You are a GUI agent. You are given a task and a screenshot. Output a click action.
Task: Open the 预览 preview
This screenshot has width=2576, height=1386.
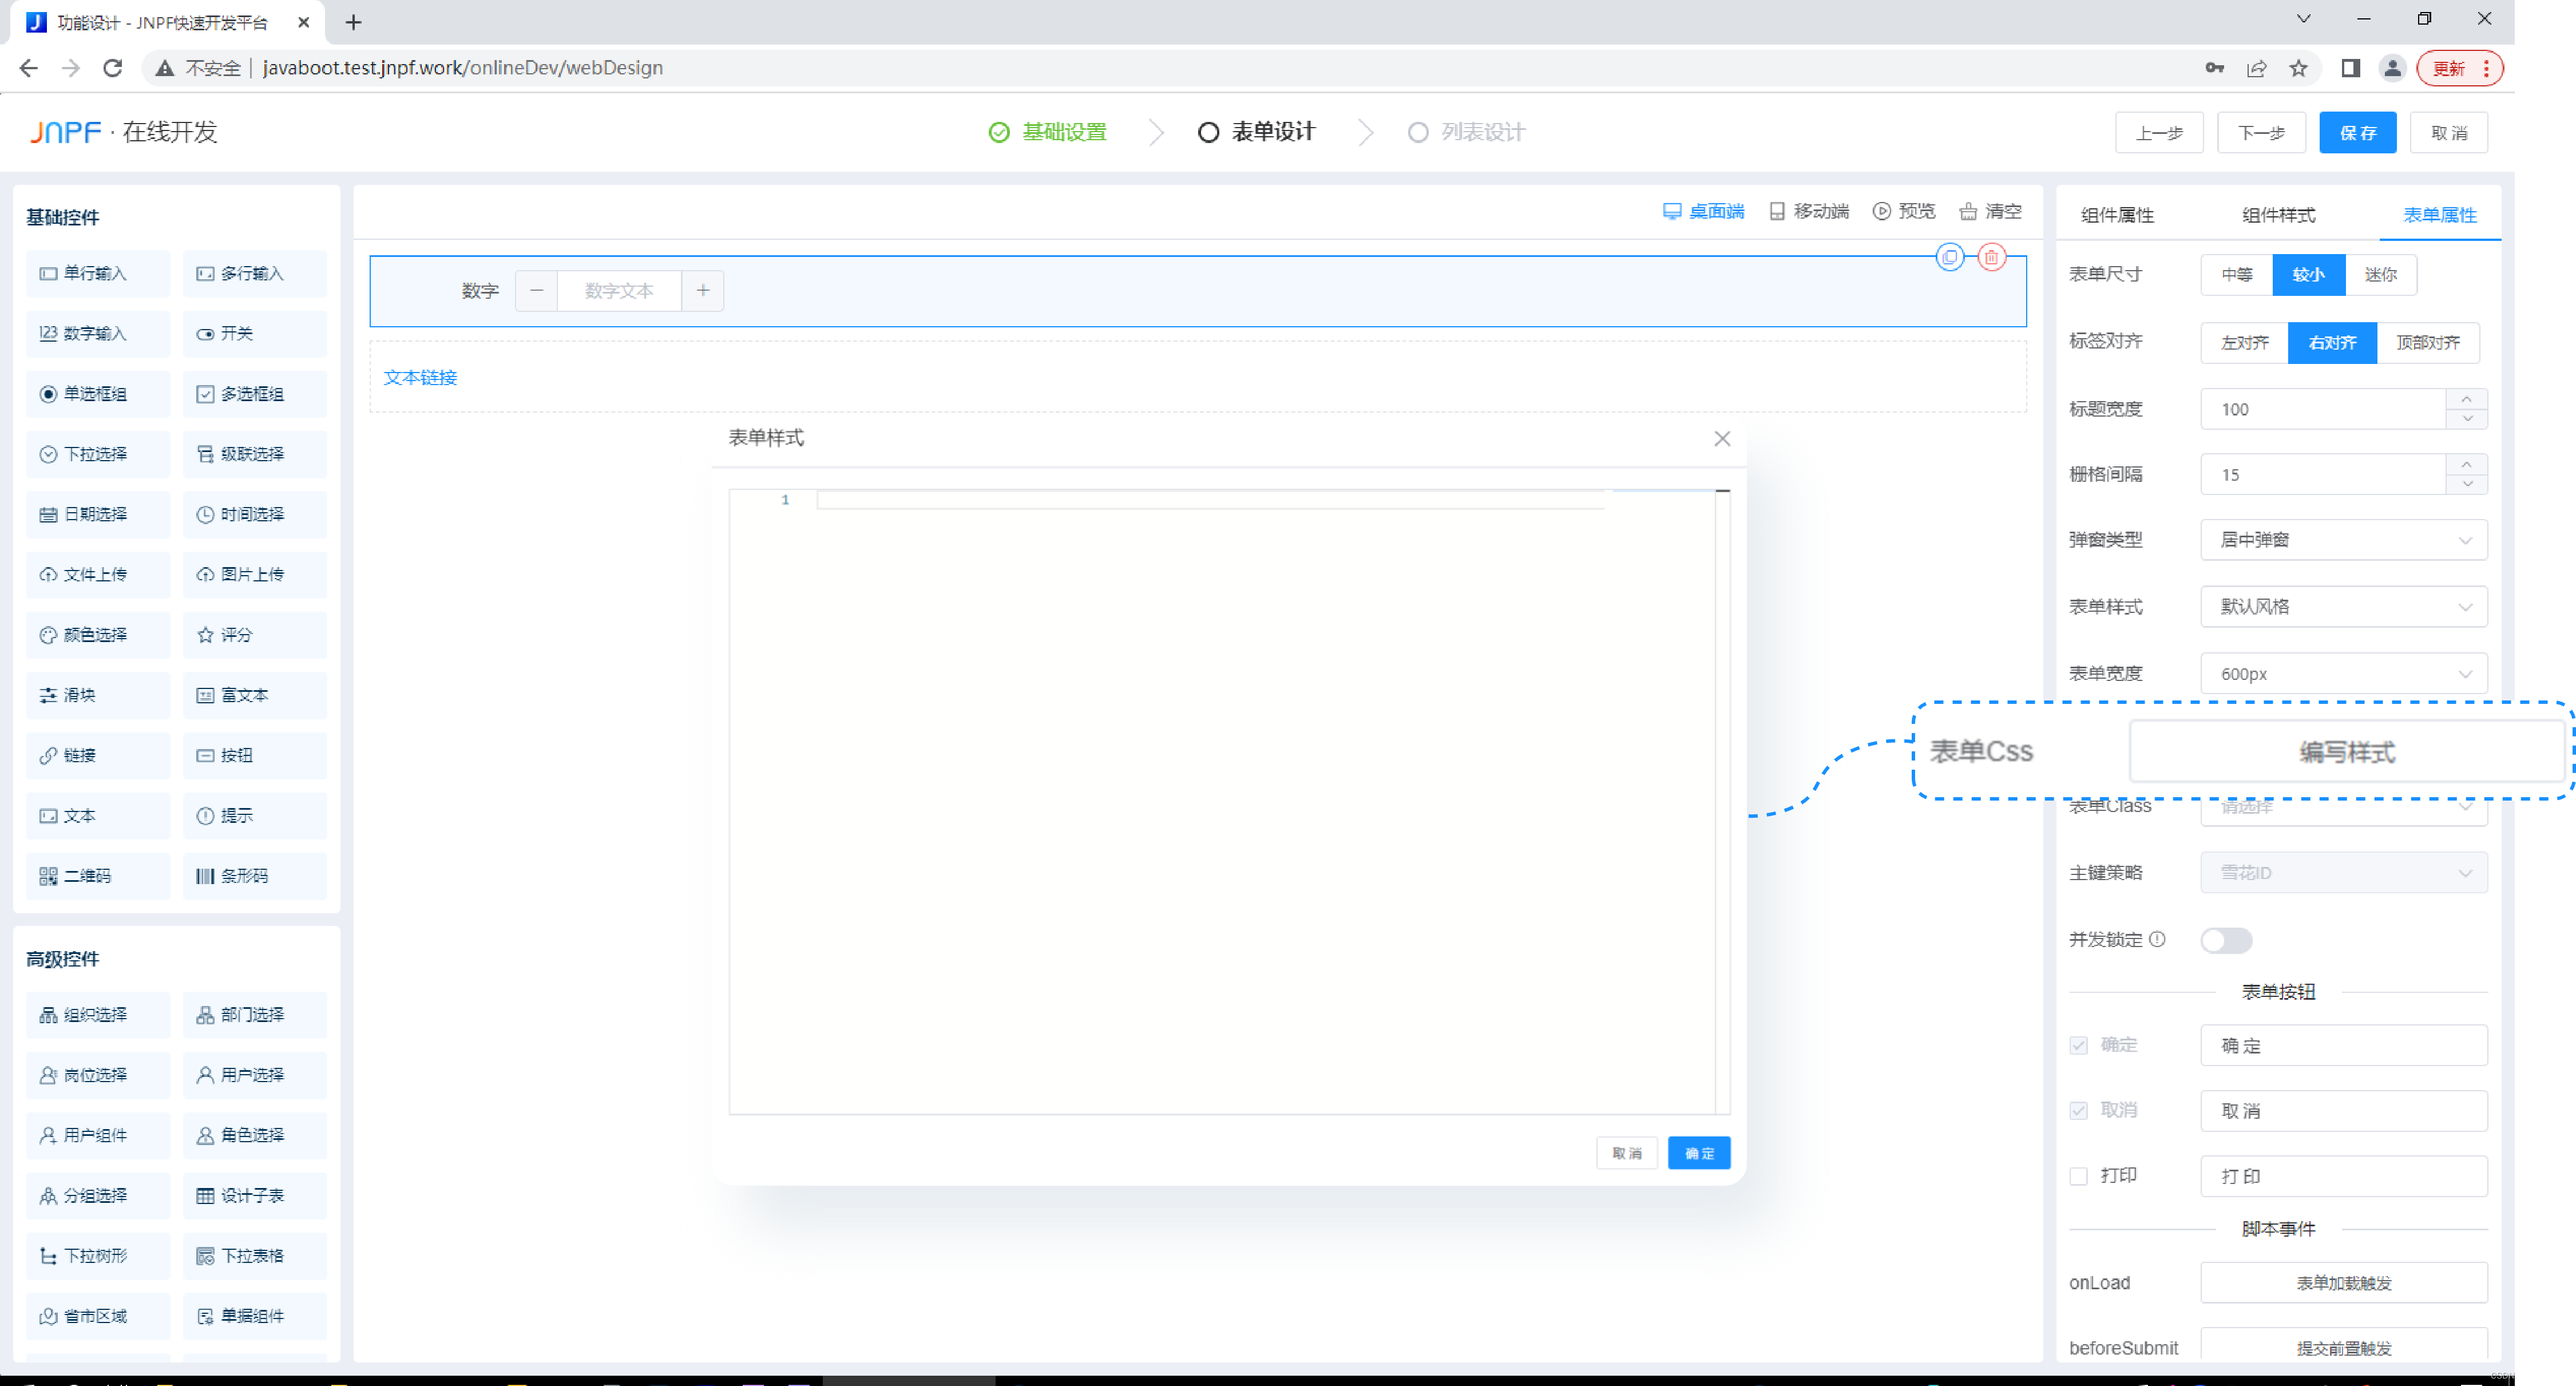pyautogui.click(x=1904, y=211)
